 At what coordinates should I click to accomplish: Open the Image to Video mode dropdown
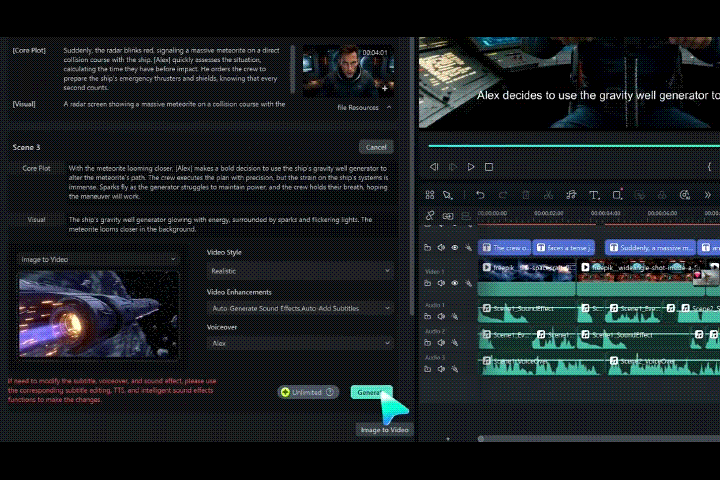(x=98, y=260)
